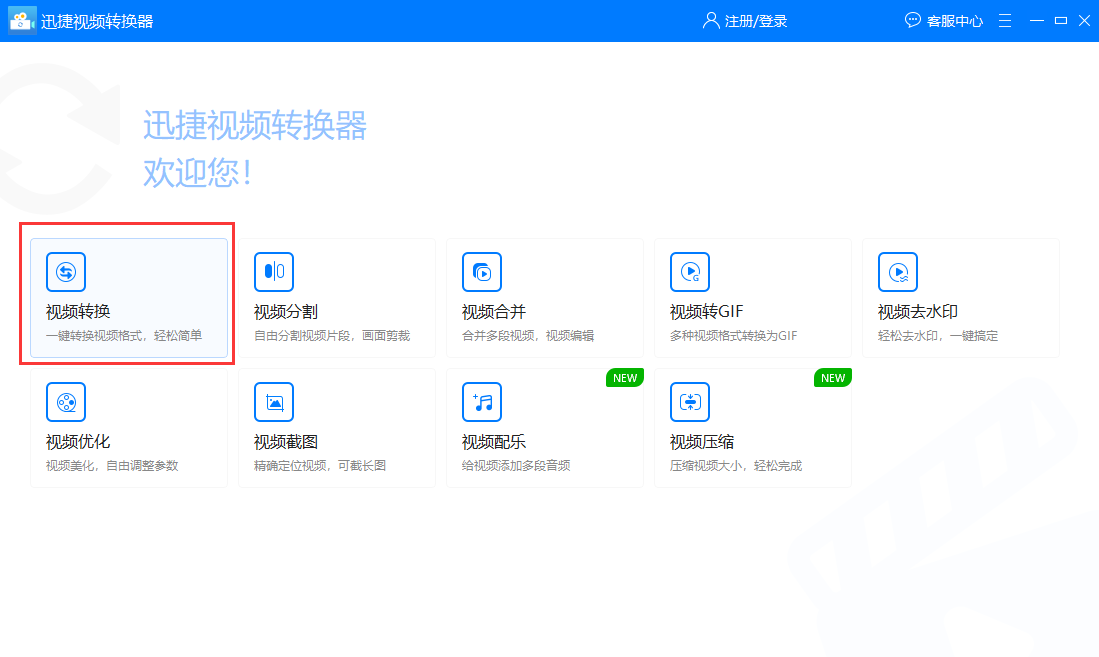Open the 视频转换 video convert icon

tap(66, 272)
